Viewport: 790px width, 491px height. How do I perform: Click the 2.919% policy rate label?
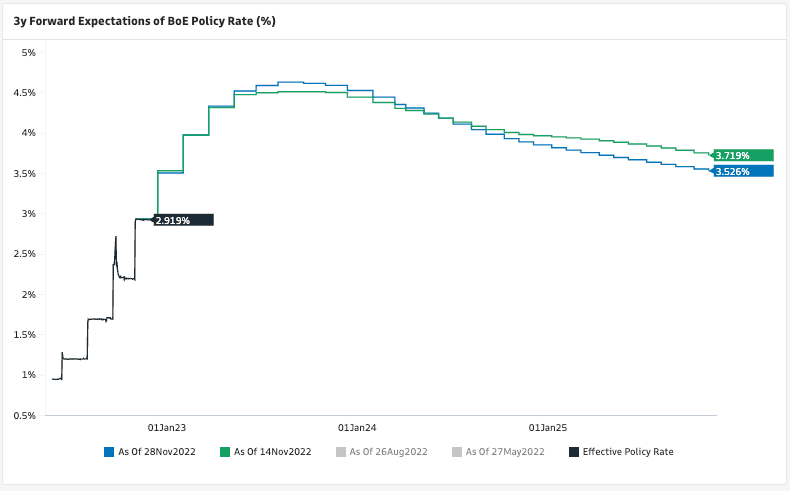pos(183,219)
